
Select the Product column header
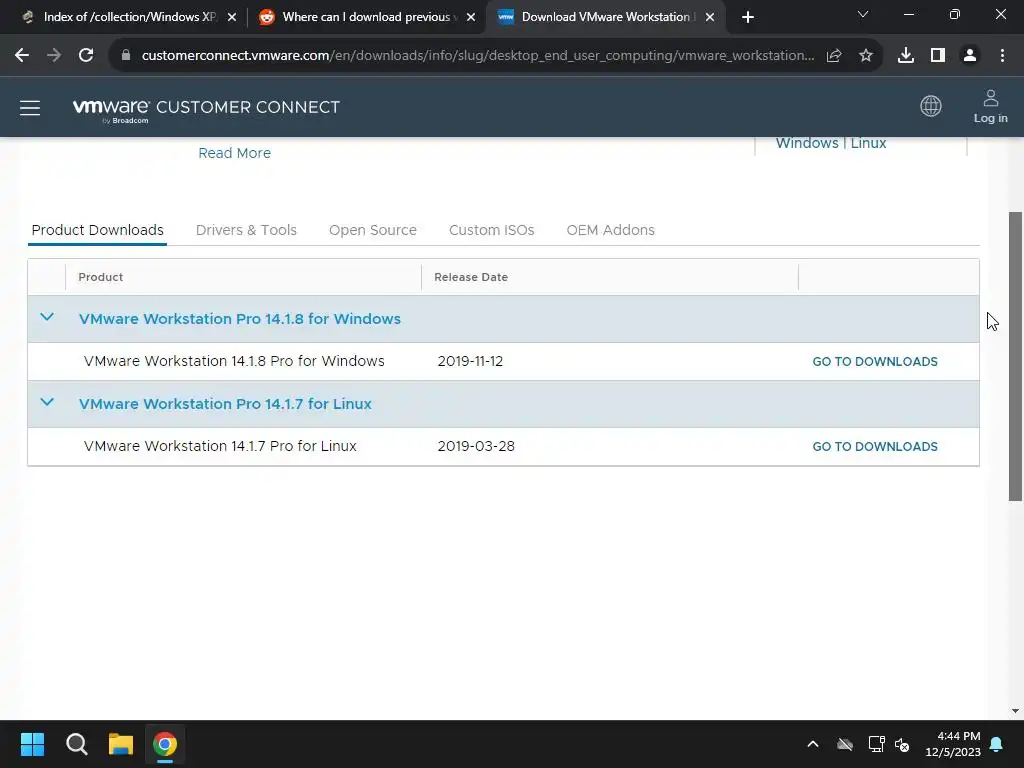point(101,277)
